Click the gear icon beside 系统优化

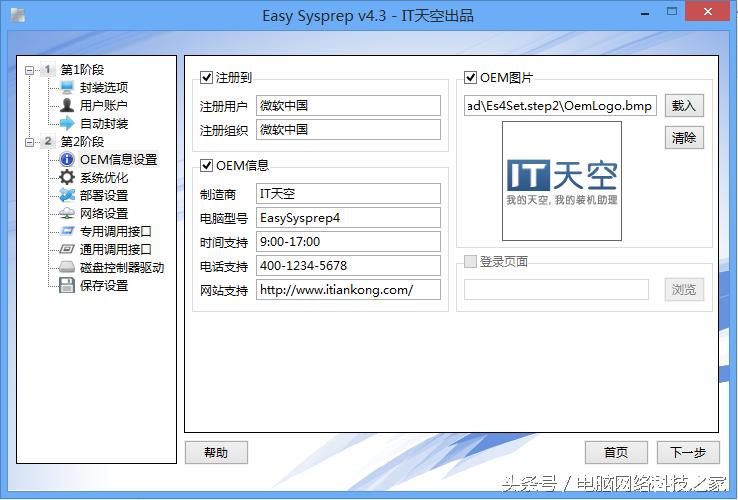coord(67,177)
